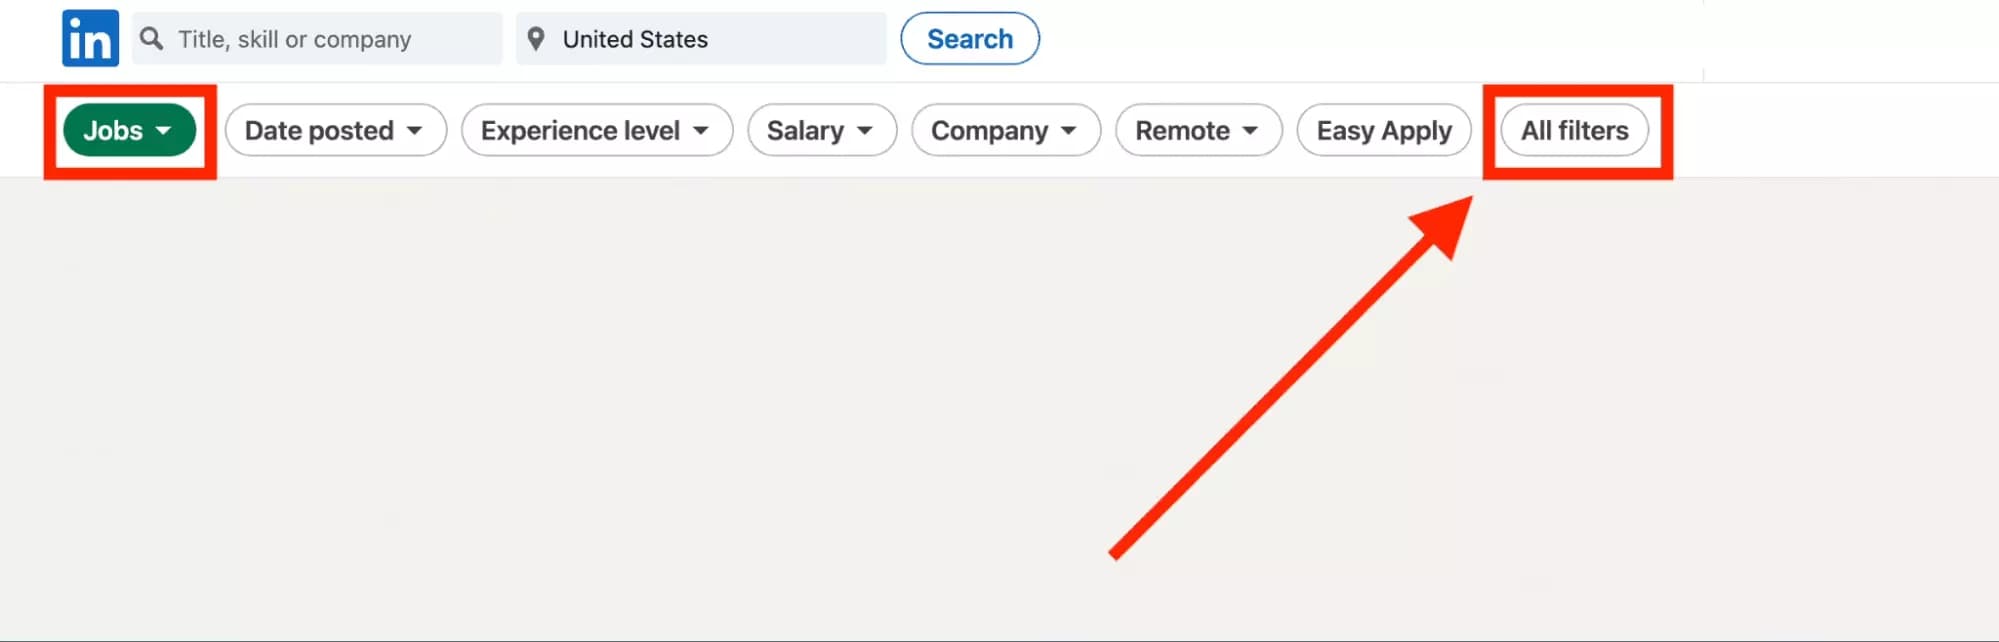Toggle the Easy Apply filter
1999x642 pixels.
click(x=1383, y=130)
